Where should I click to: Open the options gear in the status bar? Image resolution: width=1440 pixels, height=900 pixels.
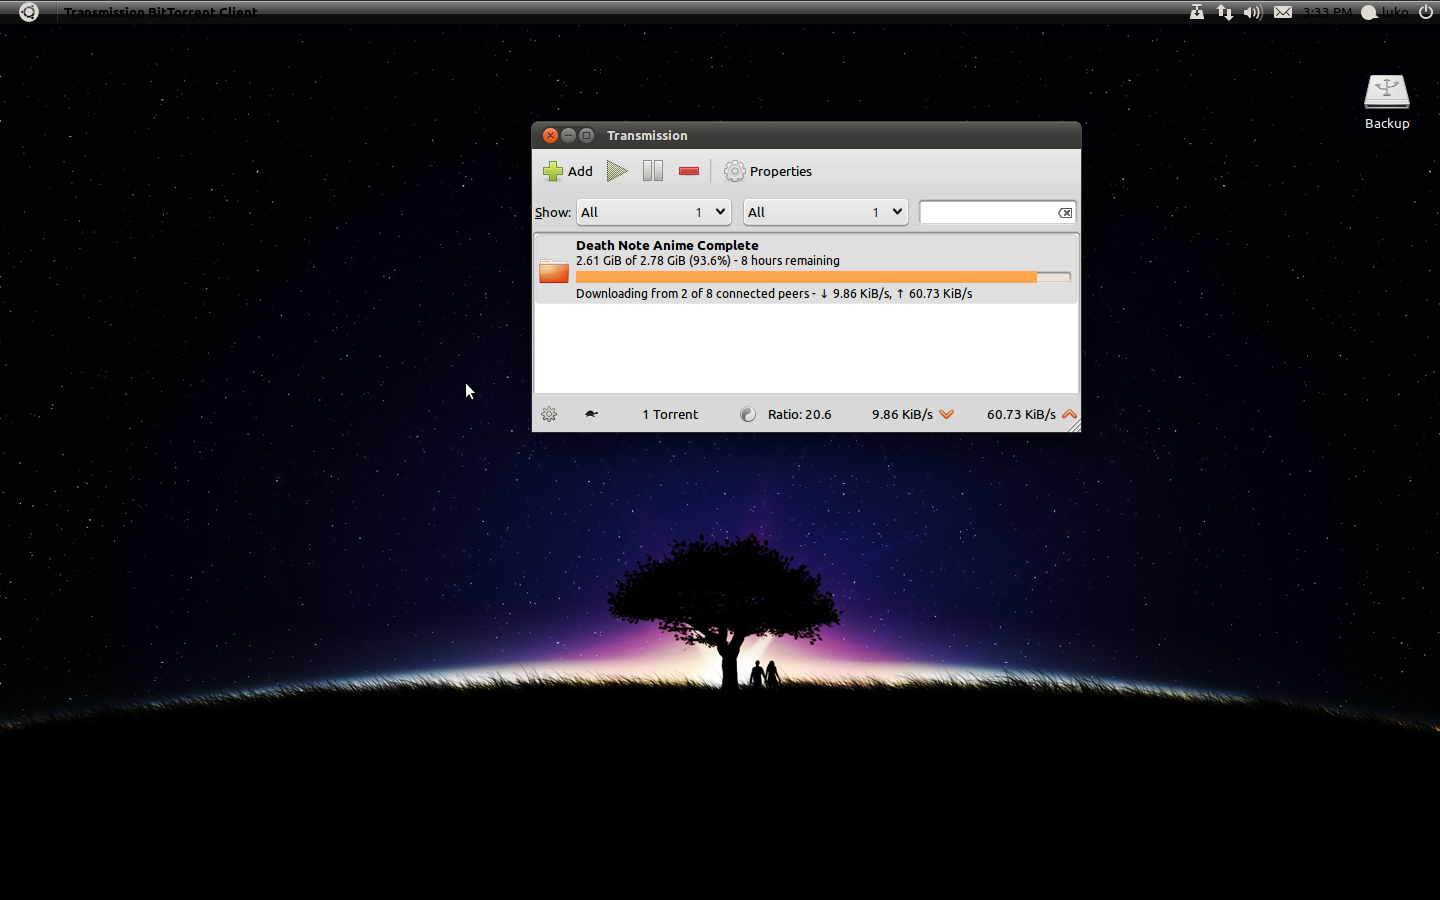pyautogui.click(x=549, y=414)
